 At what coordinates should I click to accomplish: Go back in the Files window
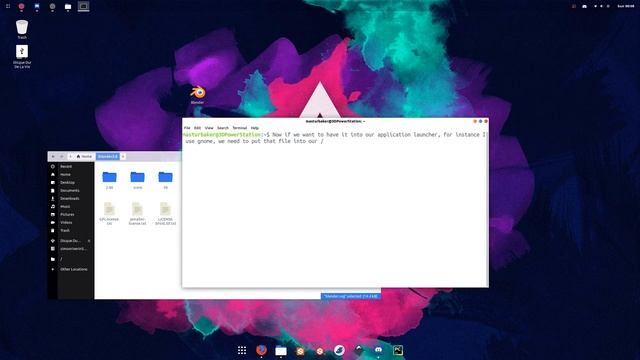pyautogui.click(x=53, y=156)
